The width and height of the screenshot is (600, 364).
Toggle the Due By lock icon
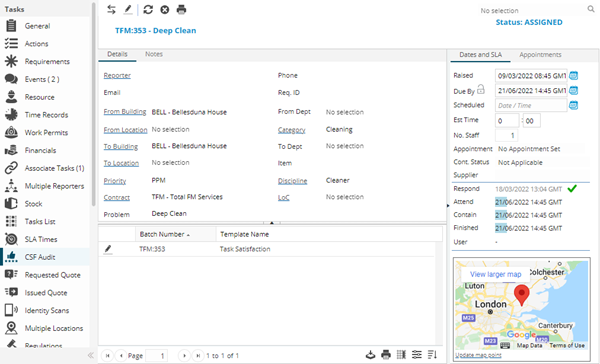pyautogui.click(x=481, y=90)
